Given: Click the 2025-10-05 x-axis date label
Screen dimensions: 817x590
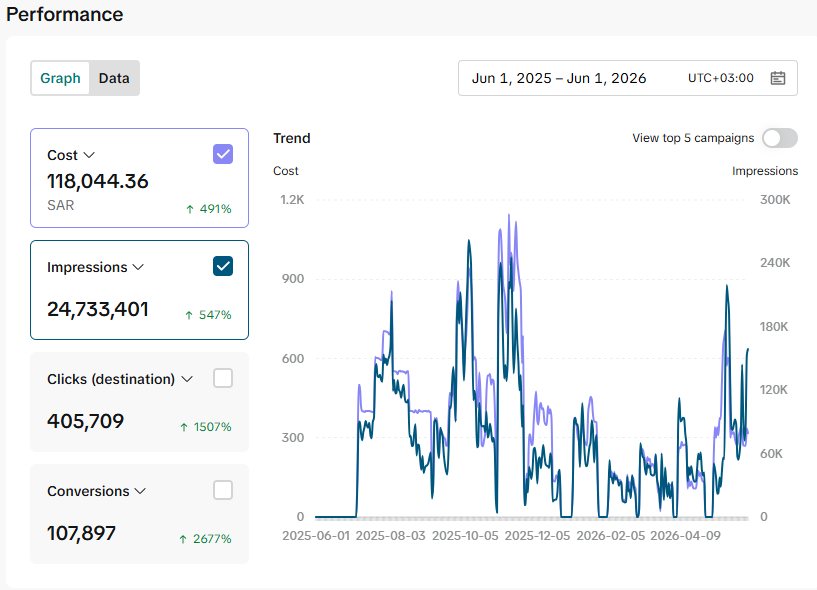Looking at the screenshot, I should pos(465,536).
